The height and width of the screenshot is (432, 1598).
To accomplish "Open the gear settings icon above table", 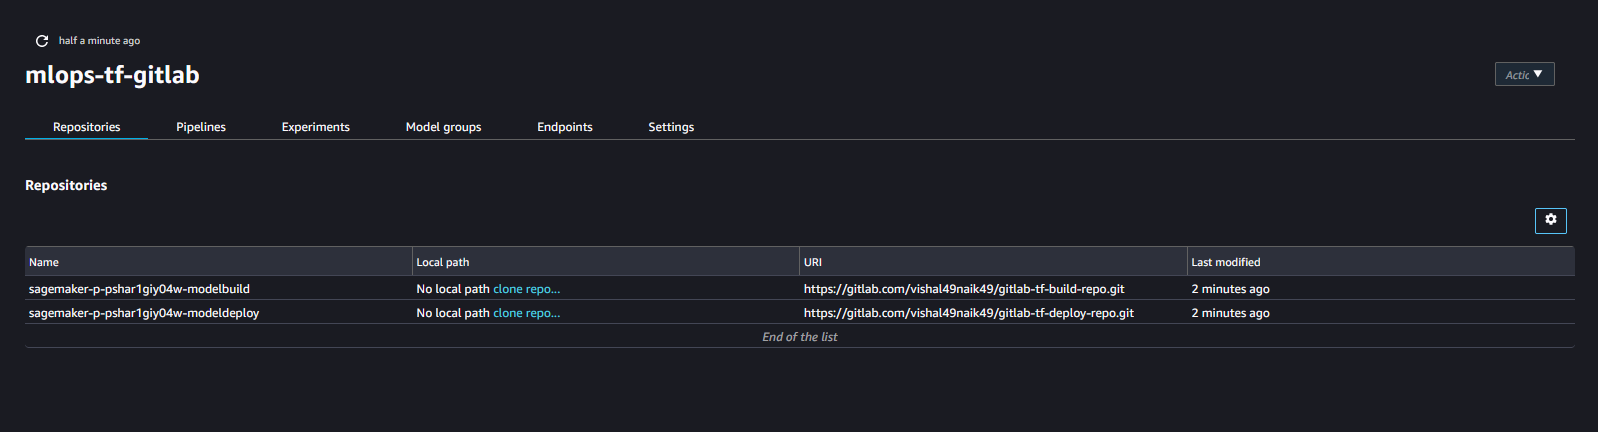I will coord(1550,220).
